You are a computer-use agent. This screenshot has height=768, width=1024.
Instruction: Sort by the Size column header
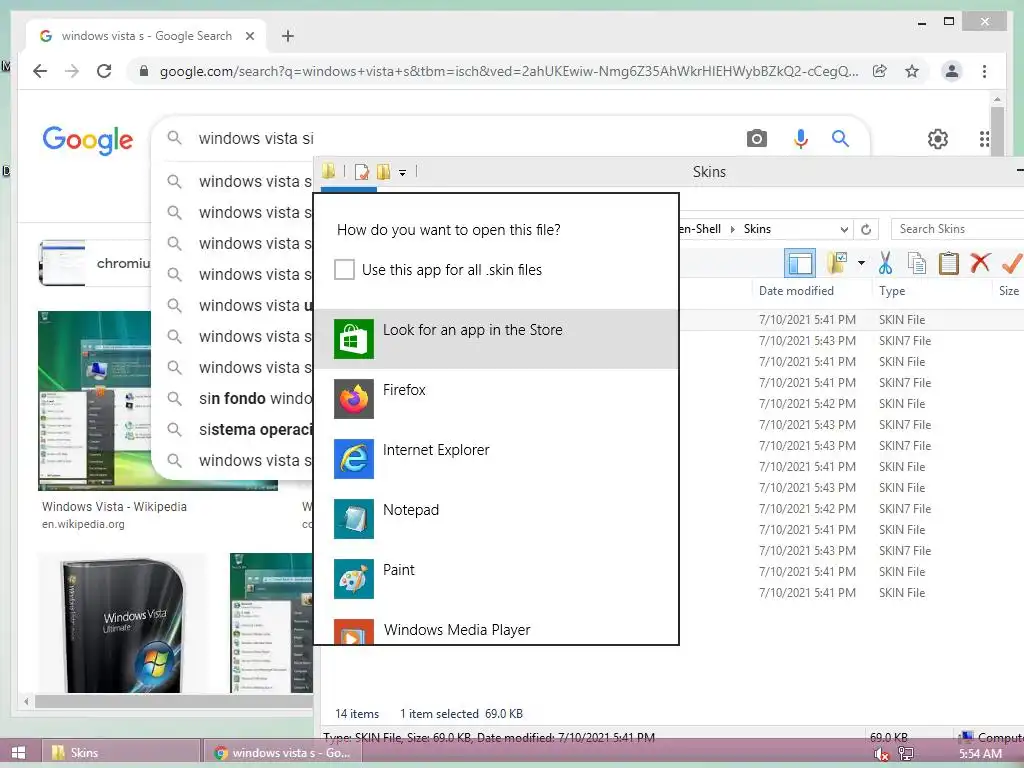(1008, 291)
